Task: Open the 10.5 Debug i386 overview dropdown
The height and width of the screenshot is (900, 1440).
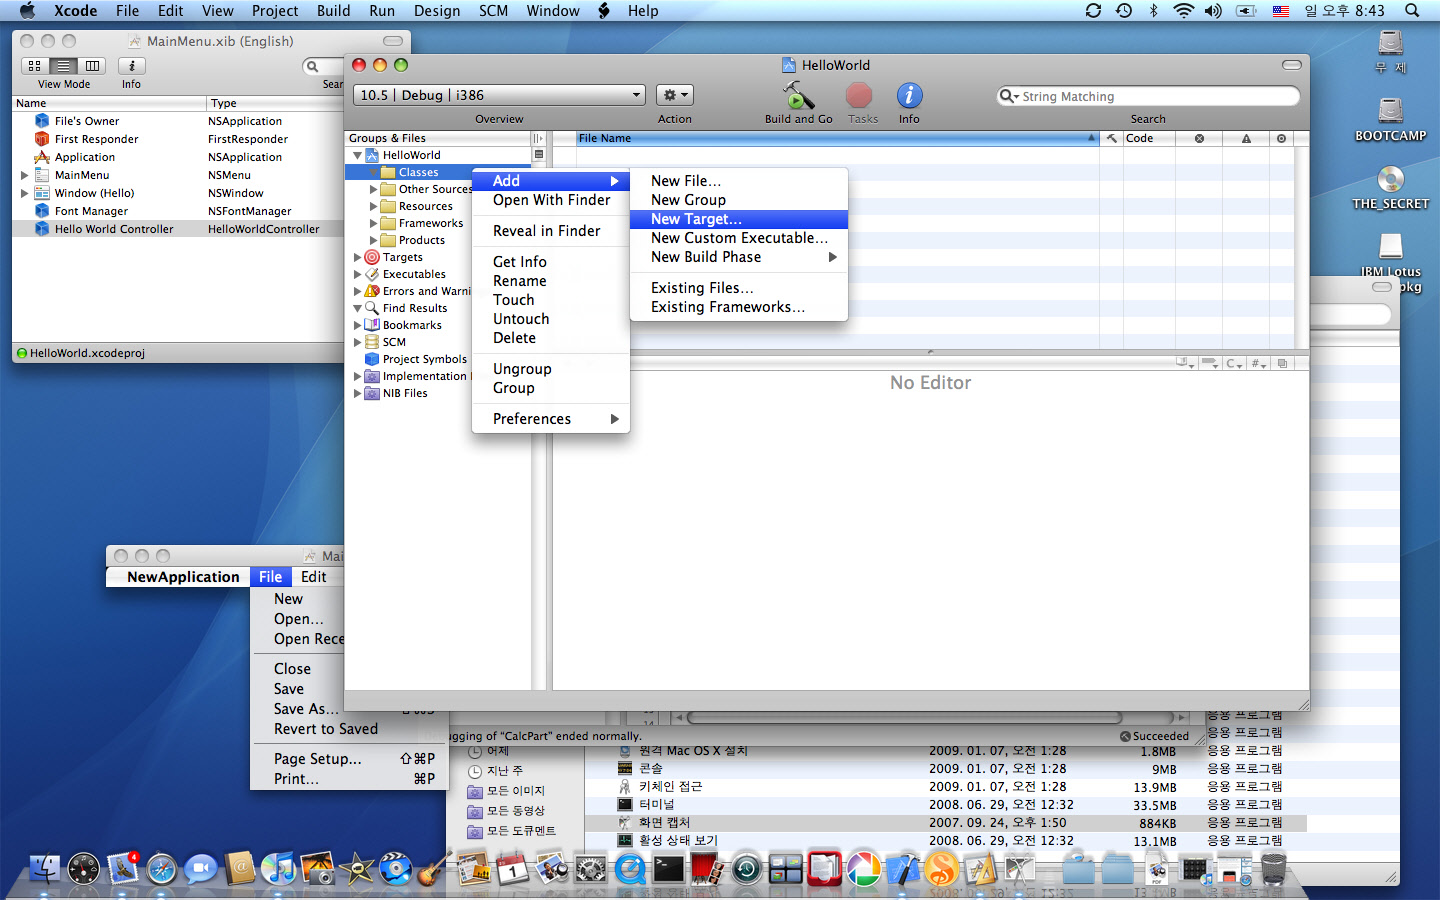Action: tap(499, 95)
